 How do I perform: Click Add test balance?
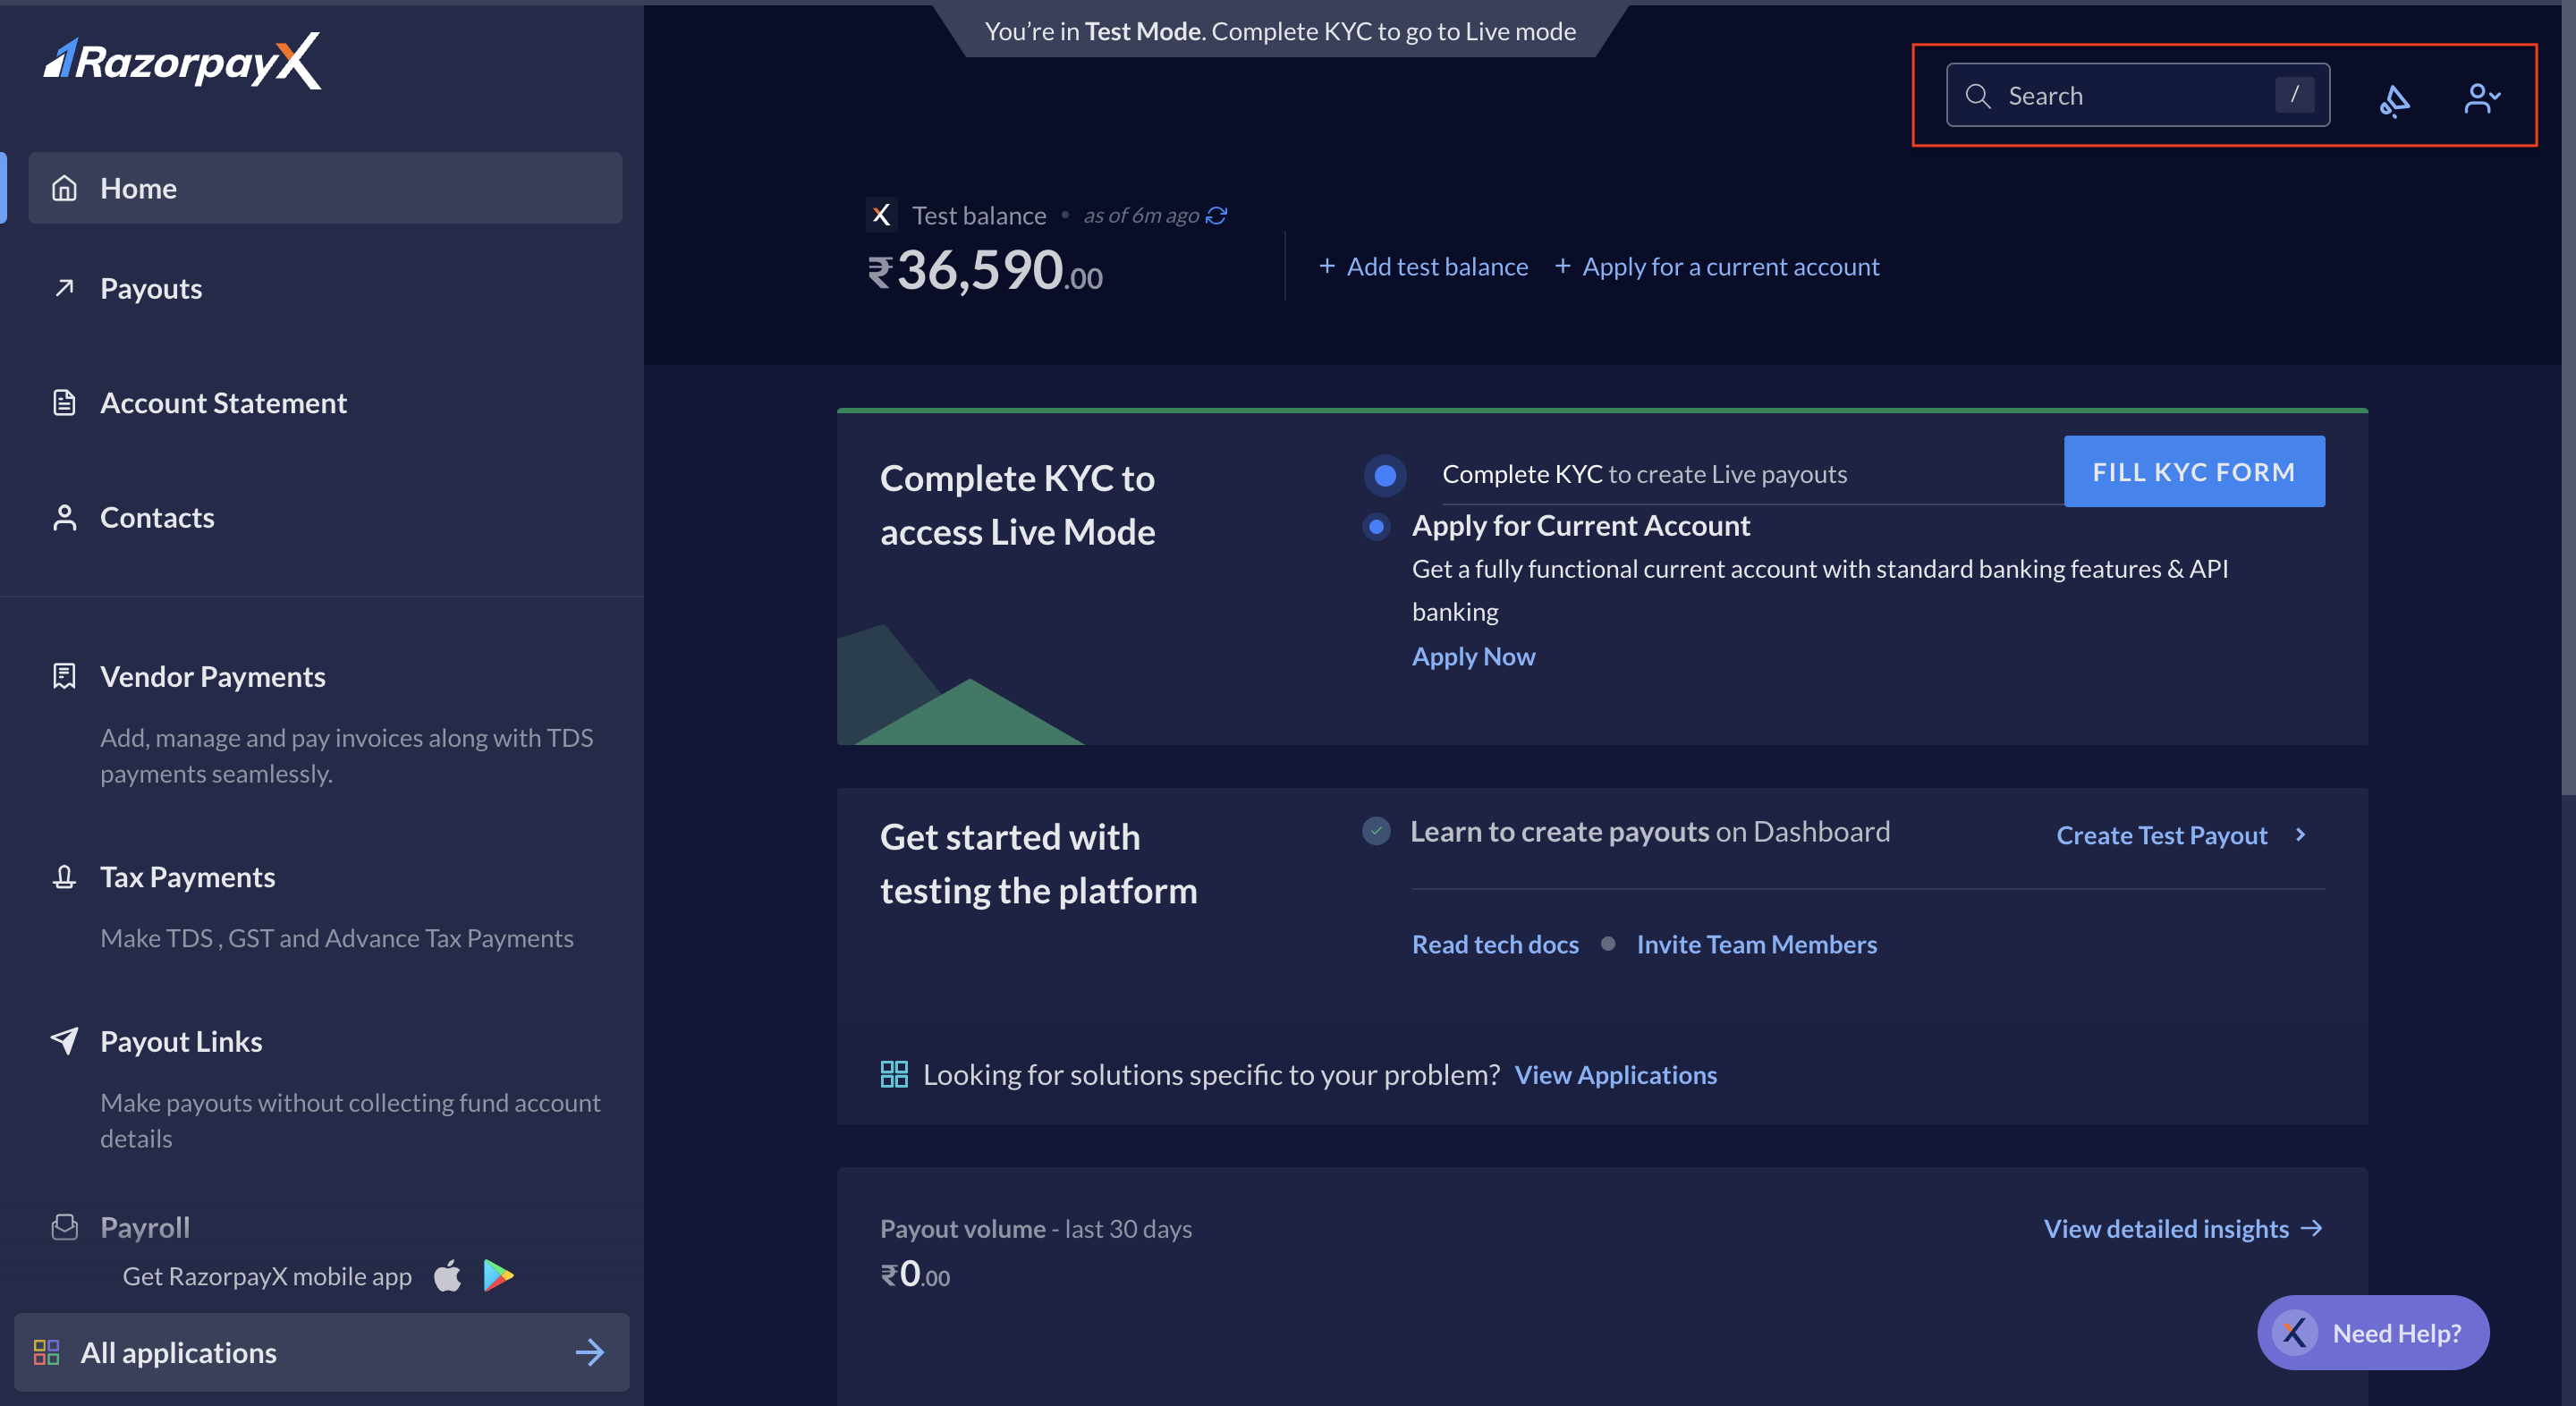[1423, 266]
